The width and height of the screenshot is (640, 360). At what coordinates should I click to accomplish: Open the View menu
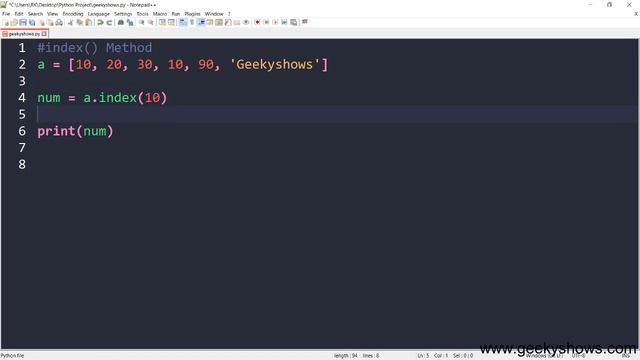pos(52,14)
